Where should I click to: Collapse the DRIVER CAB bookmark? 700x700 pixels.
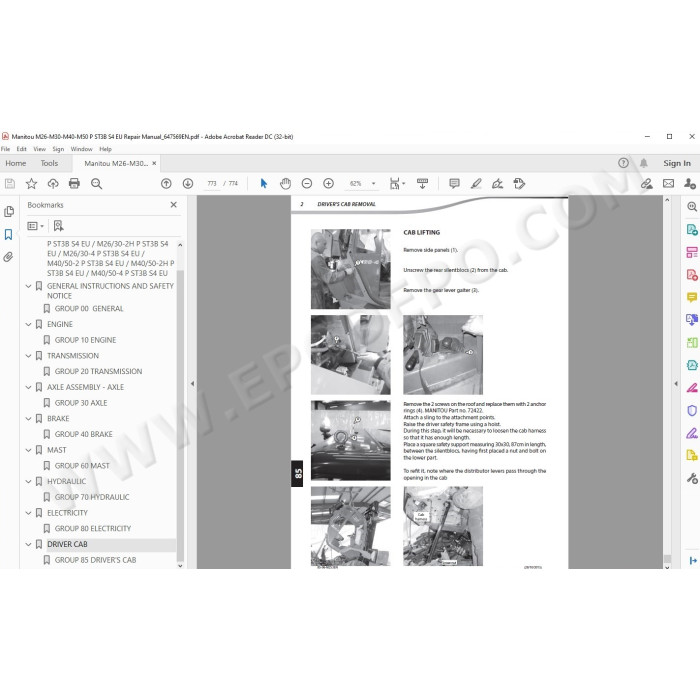pyautogui.click(x=28, y=544)
